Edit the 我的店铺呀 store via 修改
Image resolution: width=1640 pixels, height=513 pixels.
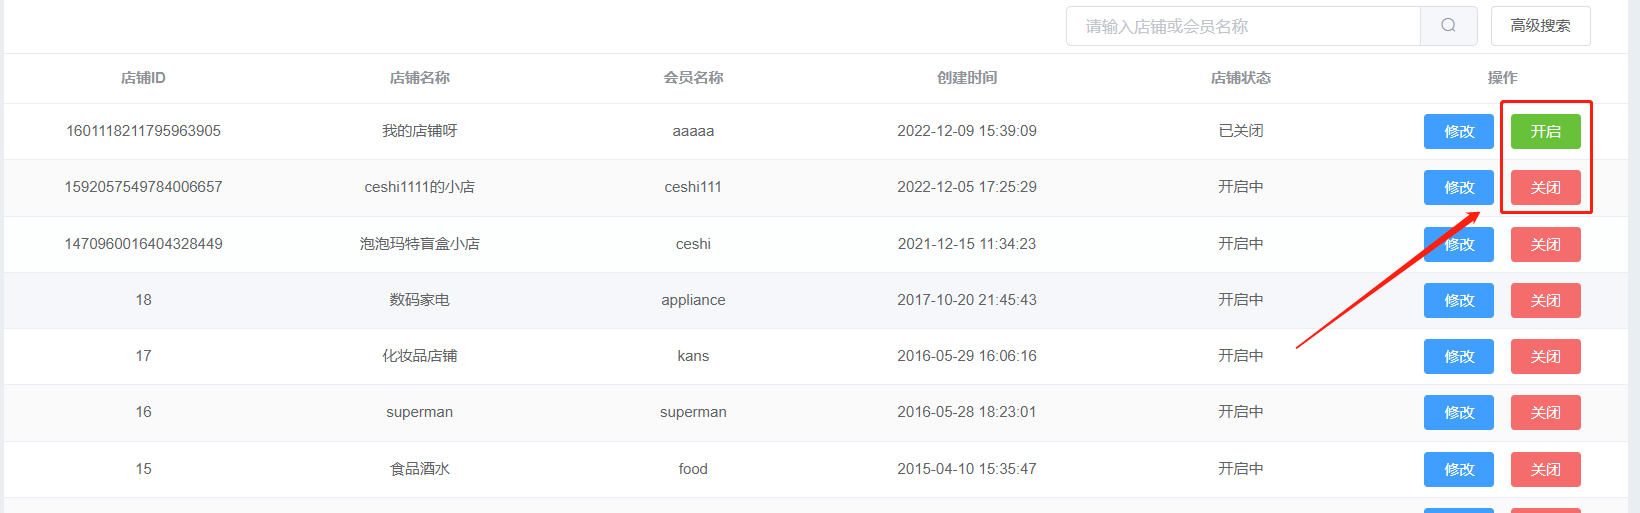click(x=1459, y=131)
